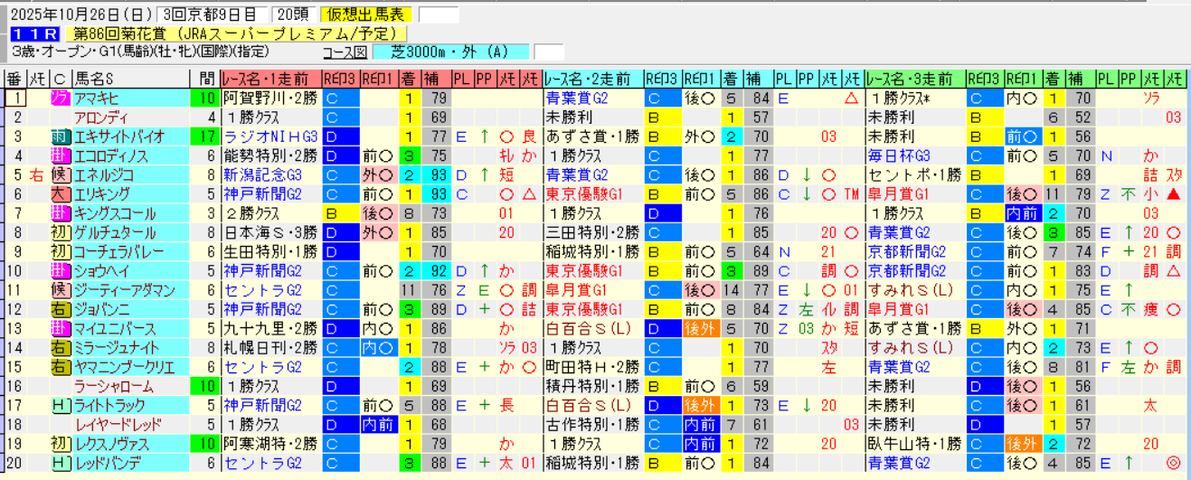1191x480 pixels.
Task: Click the H badge beside レッドバンデ
Action: [x=59, y=462]
